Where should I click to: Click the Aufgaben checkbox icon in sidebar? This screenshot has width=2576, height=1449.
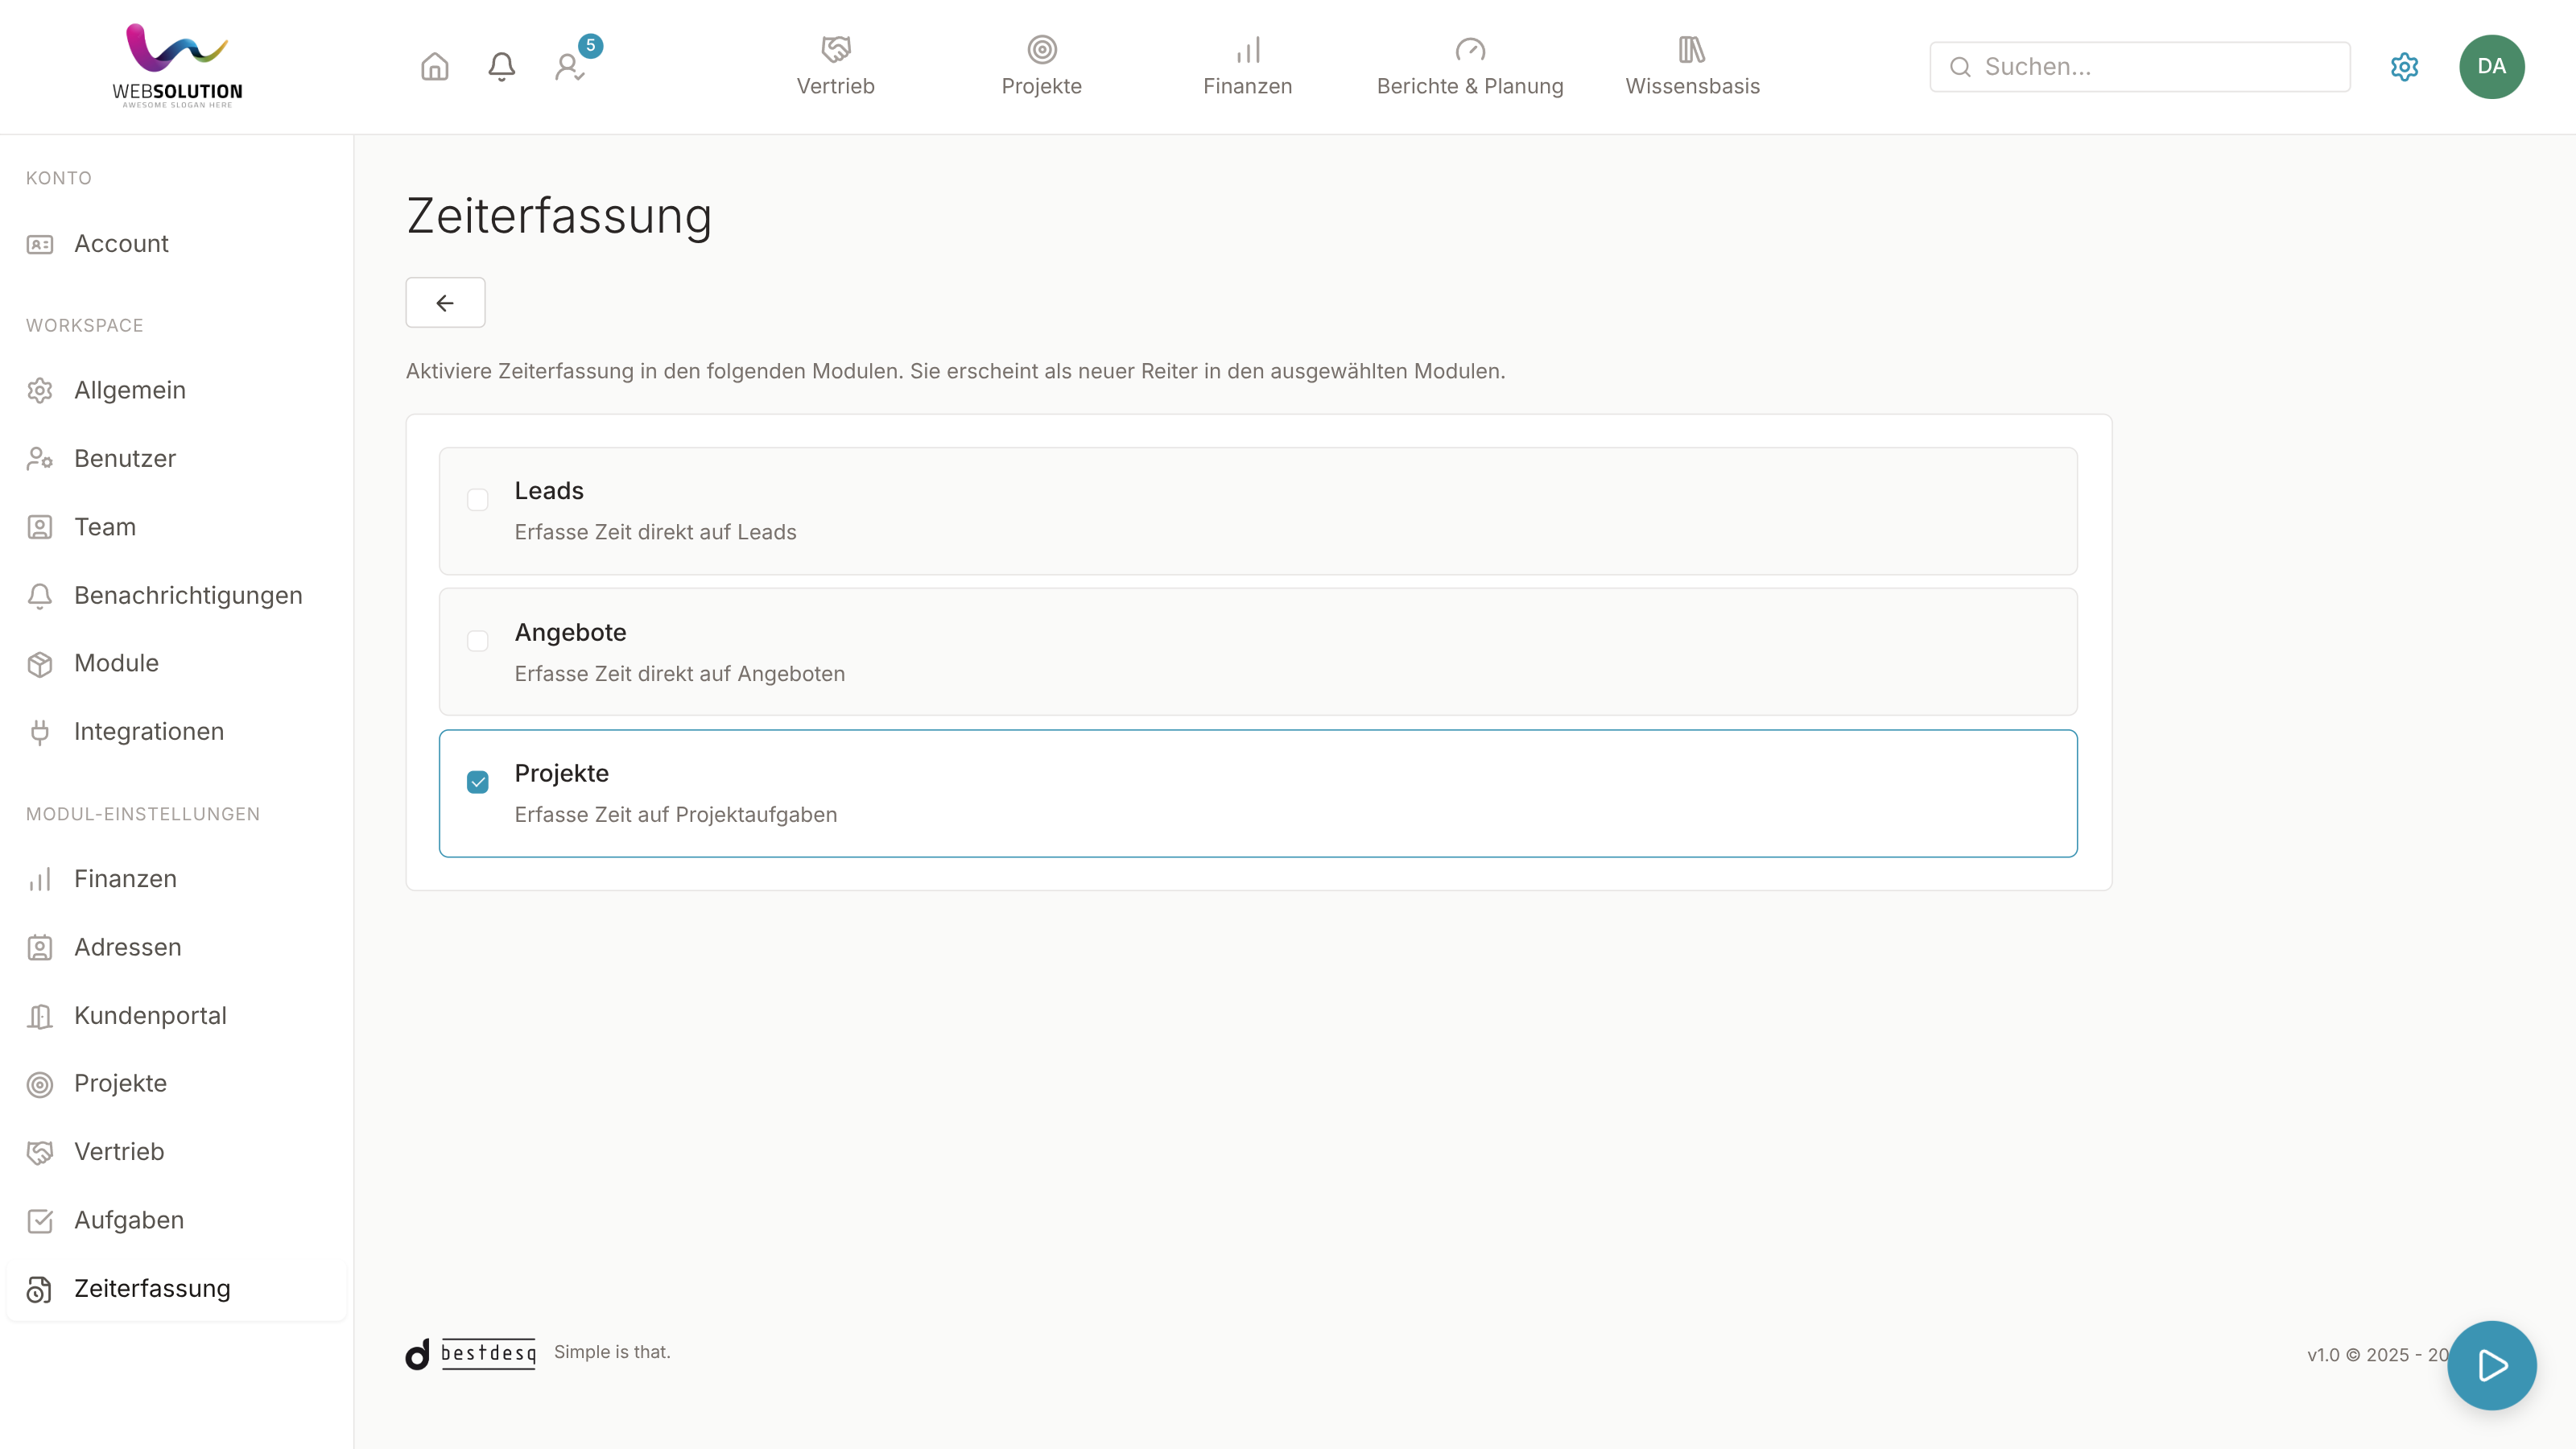point(40,1221)
